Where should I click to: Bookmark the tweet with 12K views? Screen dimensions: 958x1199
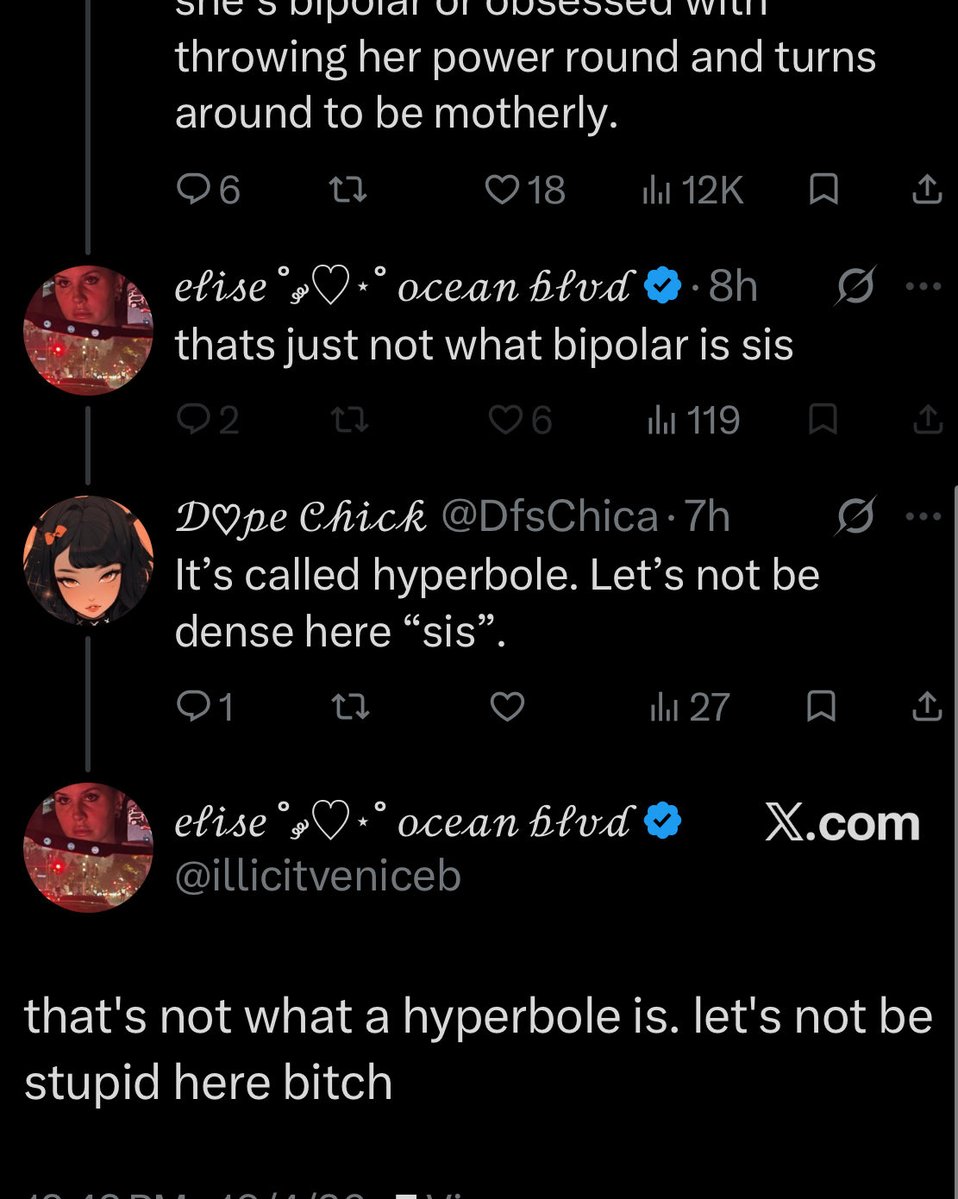point(823,190)
